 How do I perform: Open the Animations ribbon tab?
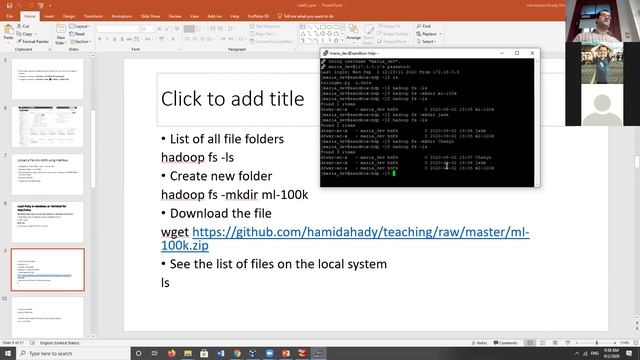pyautogui.click(x=122, y=16)
